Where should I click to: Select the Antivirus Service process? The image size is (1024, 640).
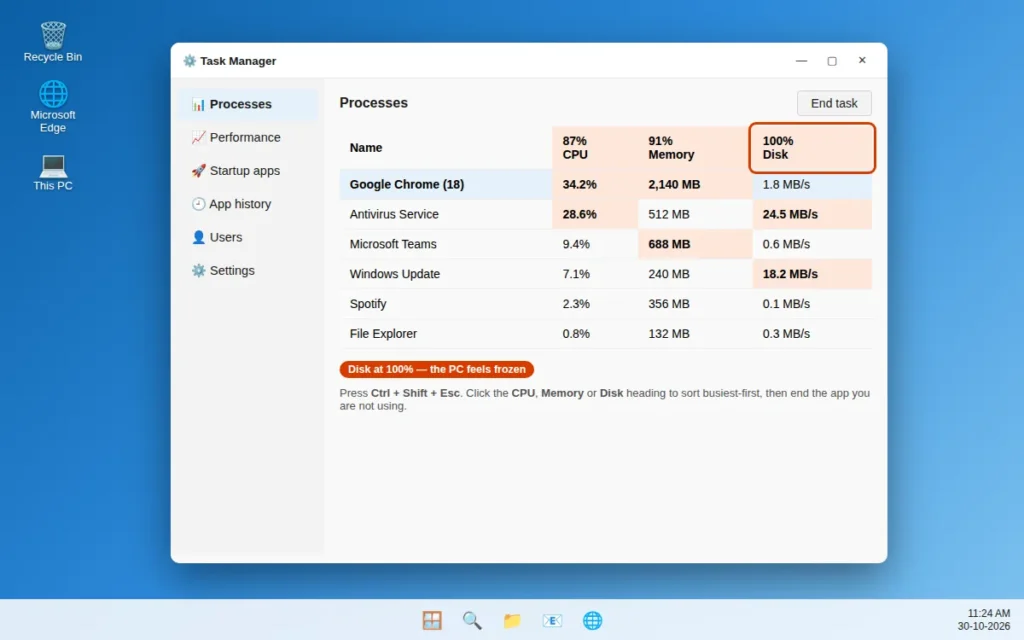coord(605,214)
